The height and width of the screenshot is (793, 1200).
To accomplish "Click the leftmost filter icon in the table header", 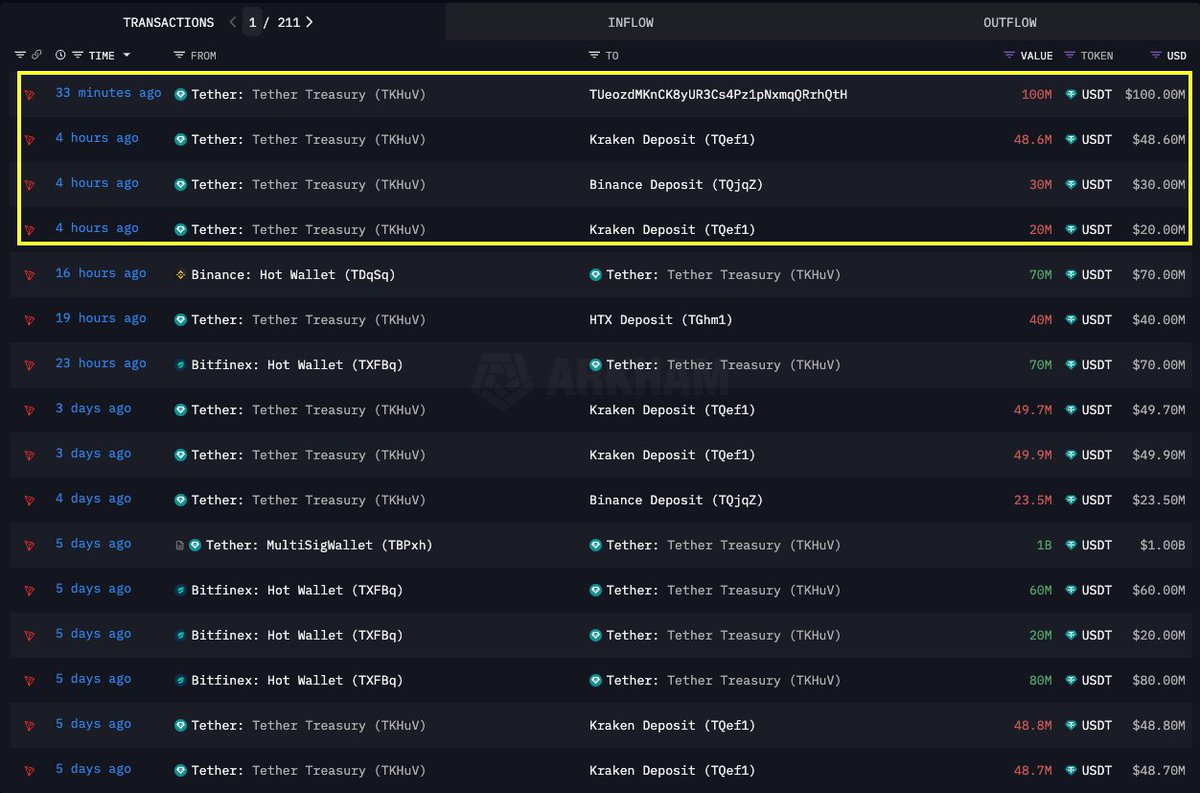I will click(x=20, y=55).
